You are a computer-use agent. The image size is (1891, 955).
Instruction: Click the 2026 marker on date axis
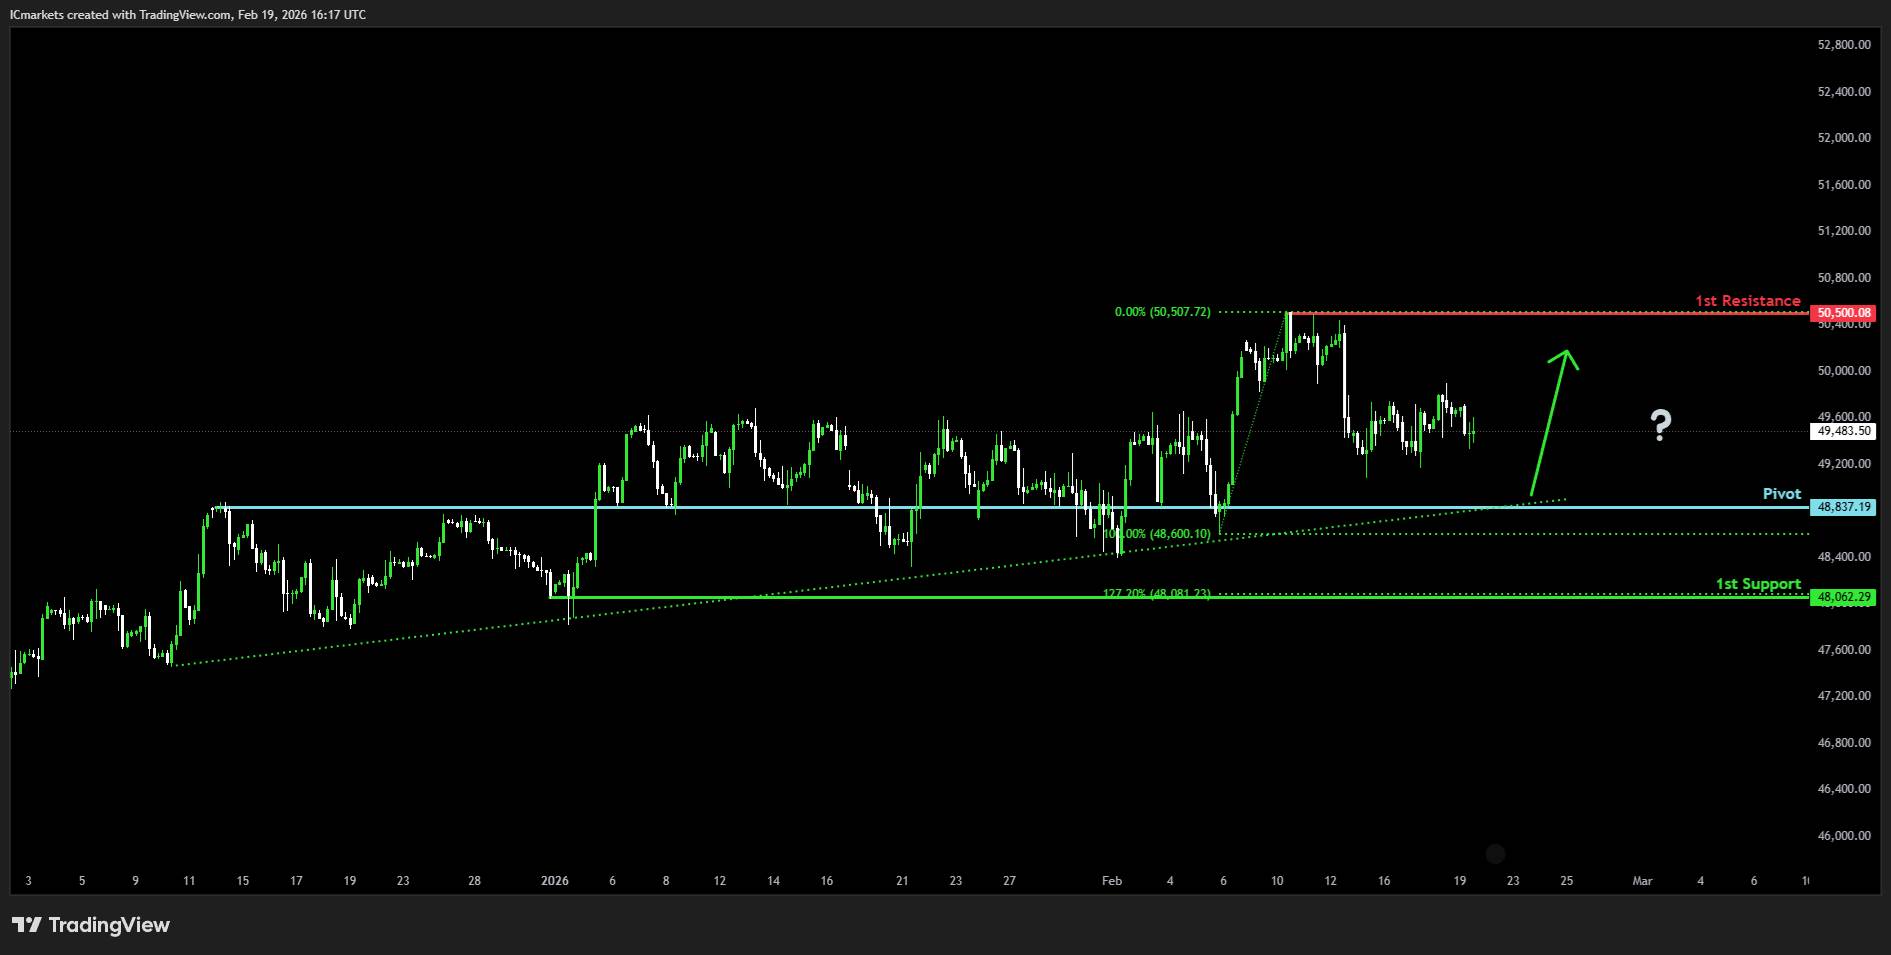click(x=554, y=881)
